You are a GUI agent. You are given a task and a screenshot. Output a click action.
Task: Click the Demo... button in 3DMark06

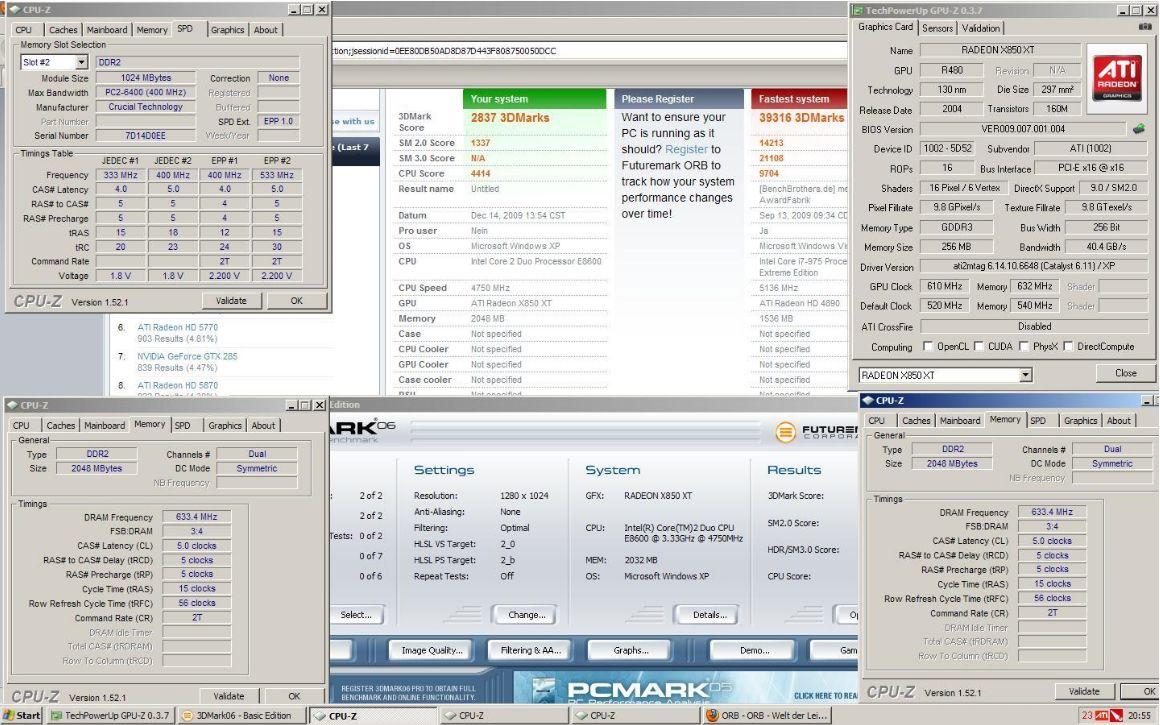[x=754, y=650]
